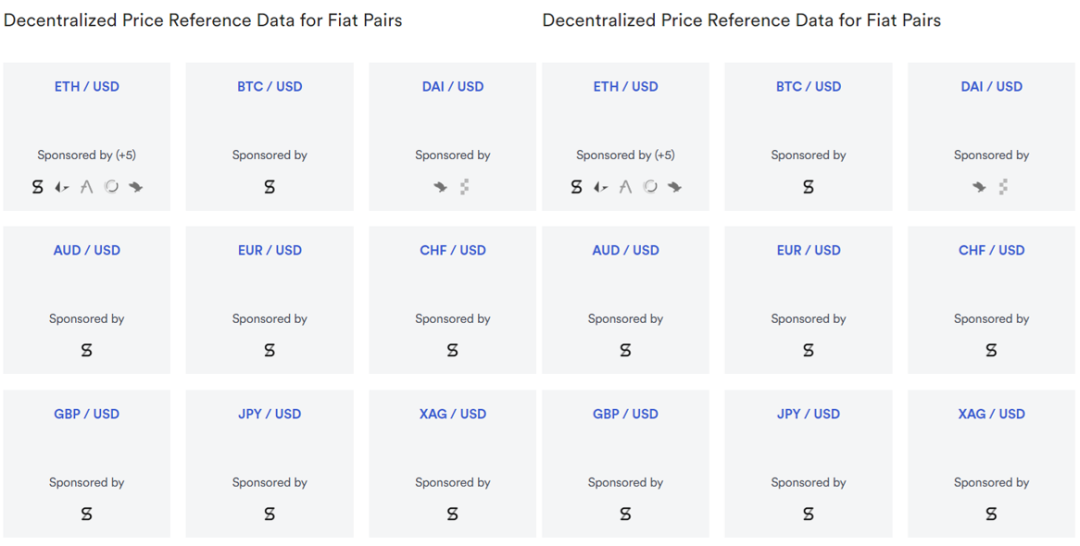This screenshot has height=546, width=1080.
Task: Open CHF / USD link in the left panel
Action: (452, 250)
